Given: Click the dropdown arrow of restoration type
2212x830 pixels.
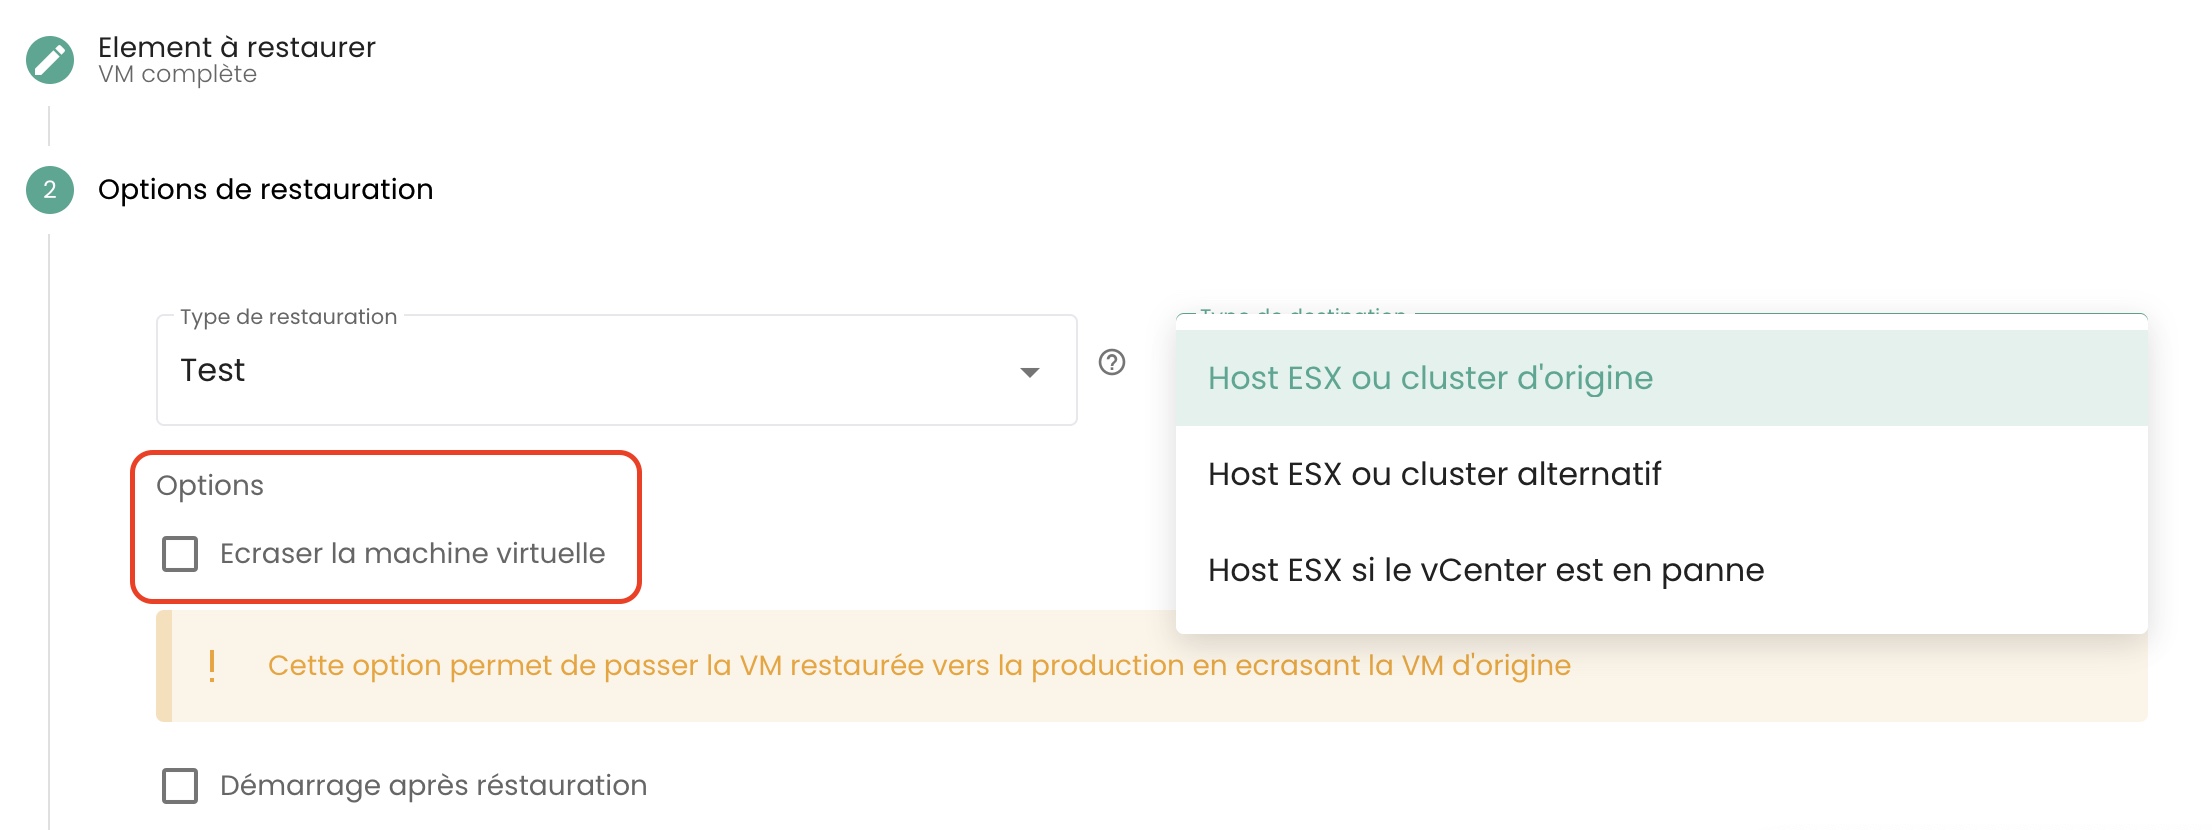Looking at the screenshot, I should coord(1029,372).
